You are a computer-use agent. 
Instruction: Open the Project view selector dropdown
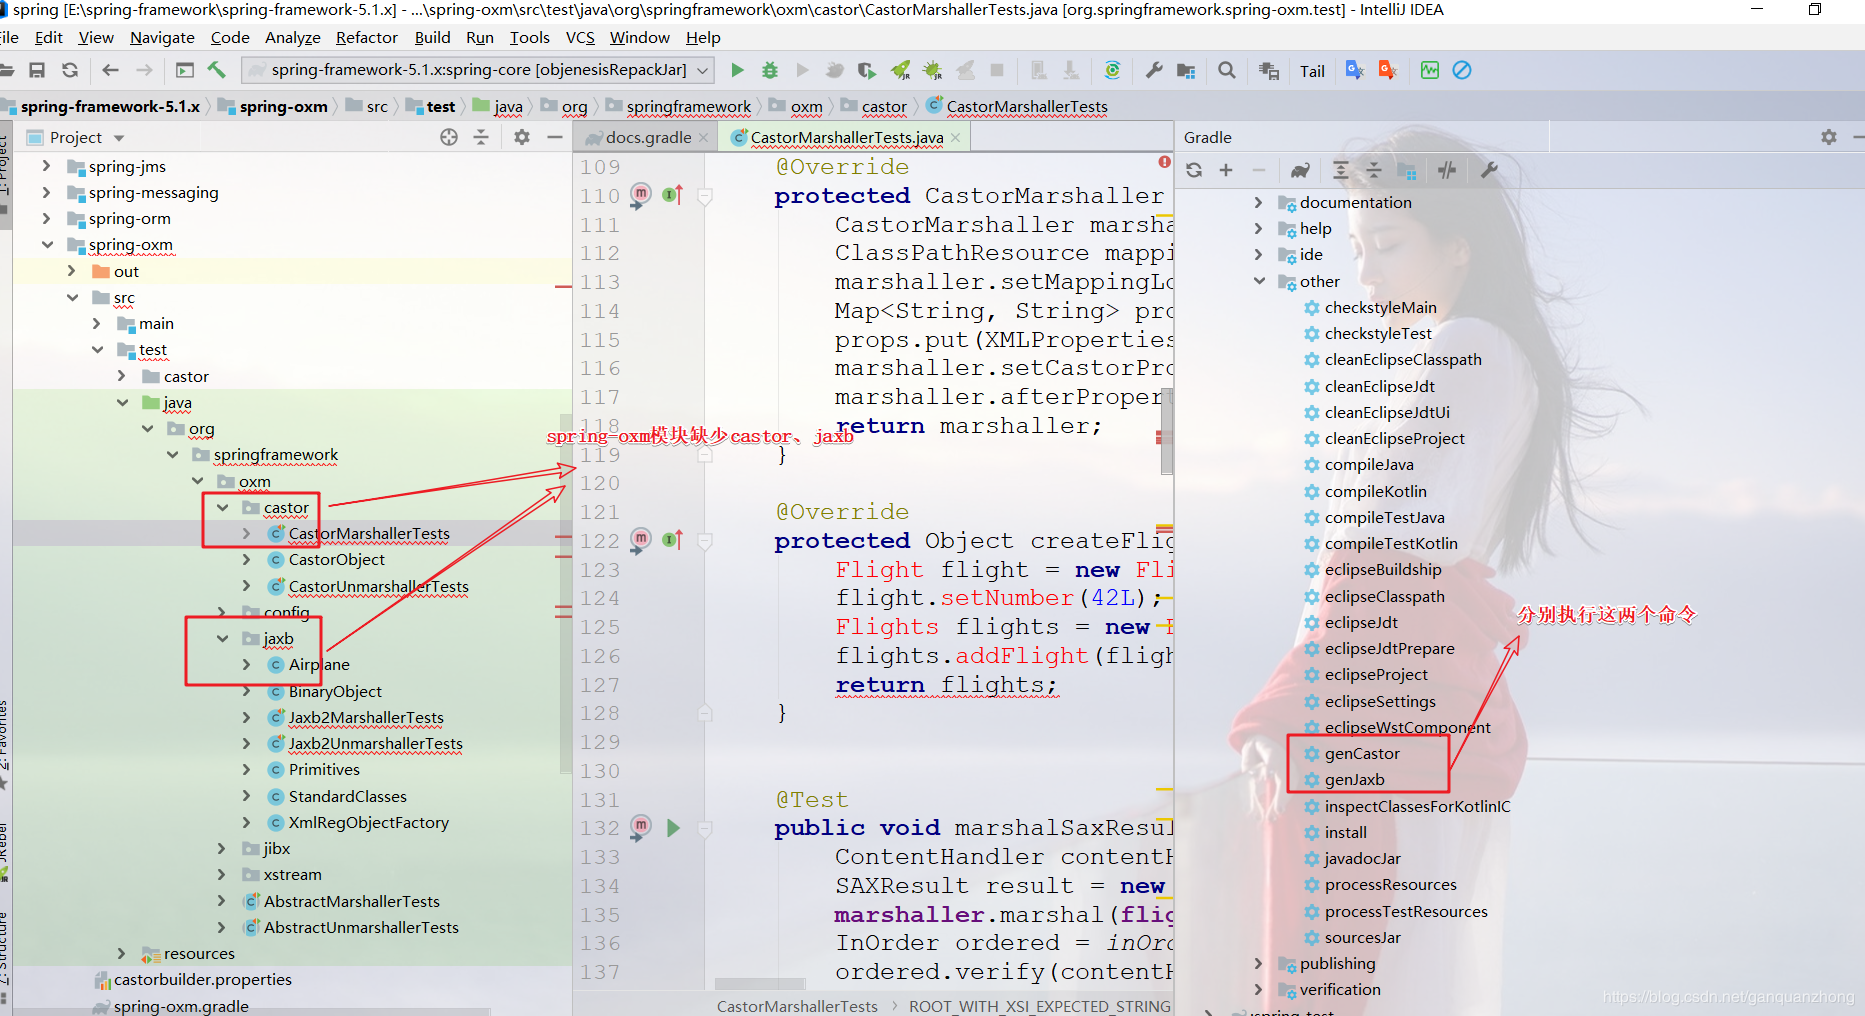pos(119,138)
